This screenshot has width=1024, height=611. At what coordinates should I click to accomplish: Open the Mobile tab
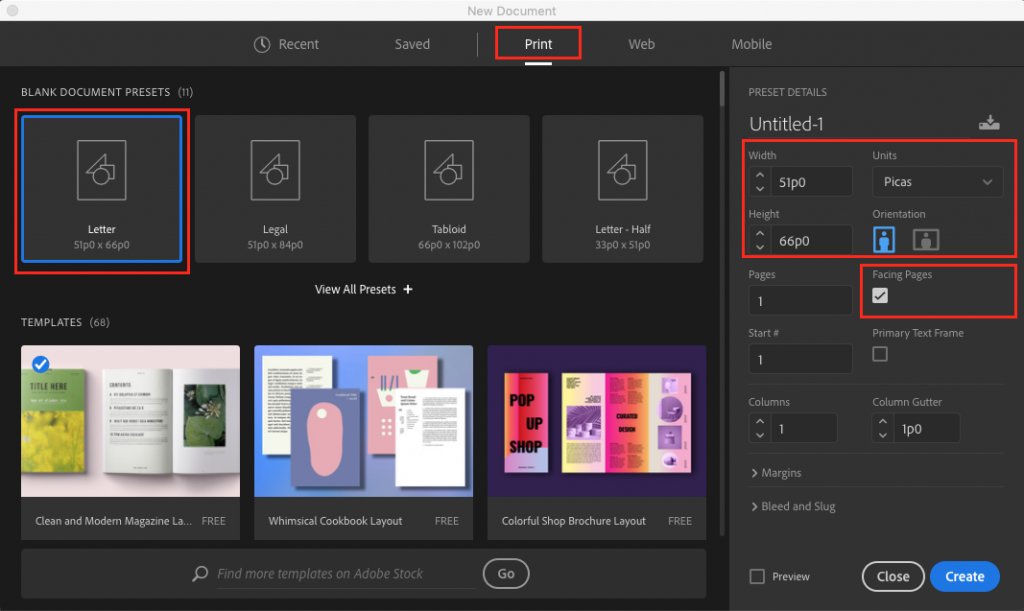tap(751, 44)
